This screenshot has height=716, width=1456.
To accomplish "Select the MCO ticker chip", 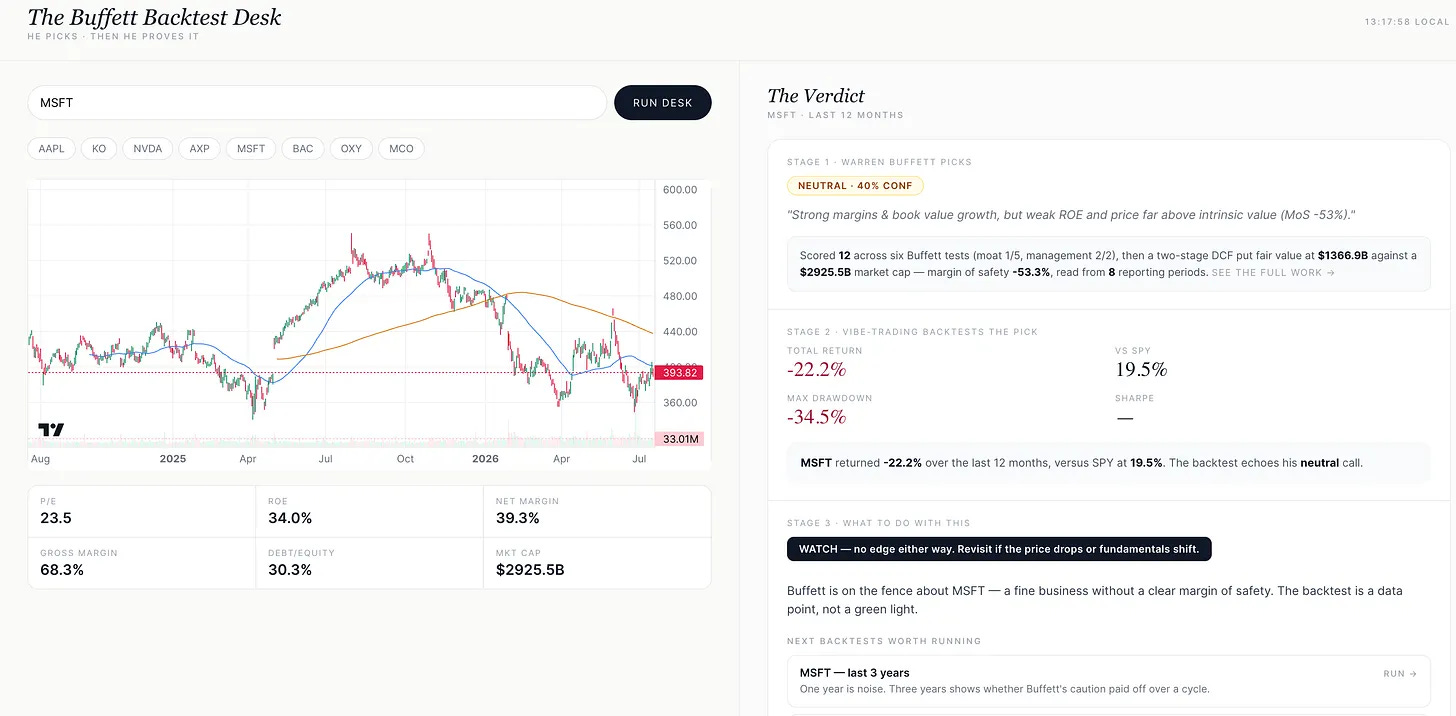I will click(401, 149).
